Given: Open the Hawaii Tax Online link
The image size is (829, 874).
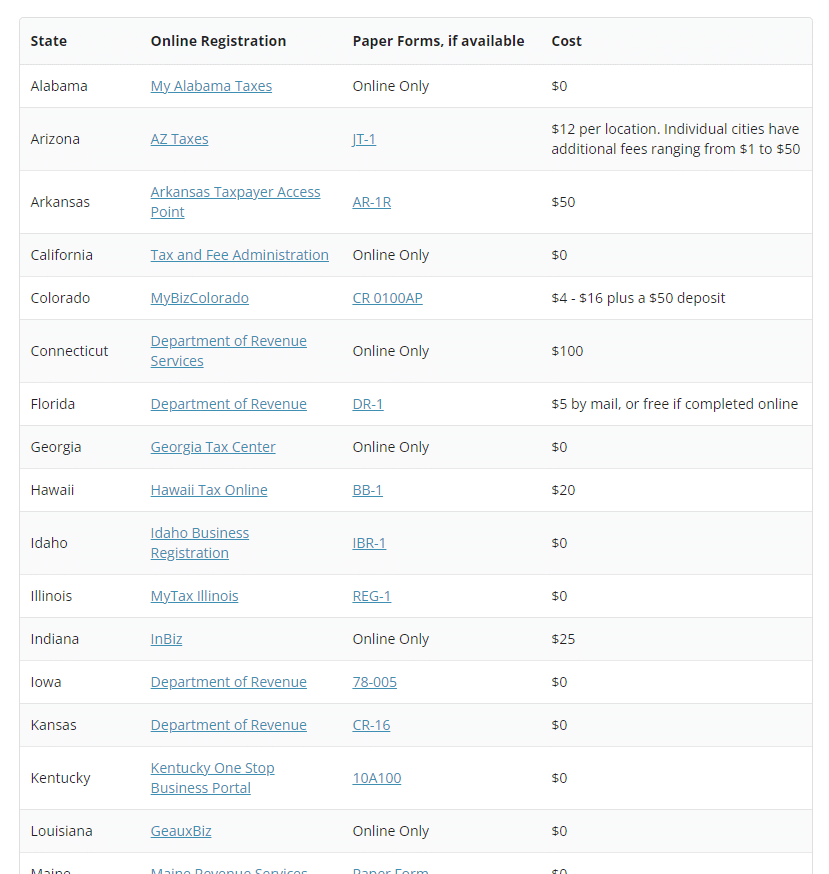Looking at the screenshot, I should (209, 490).
